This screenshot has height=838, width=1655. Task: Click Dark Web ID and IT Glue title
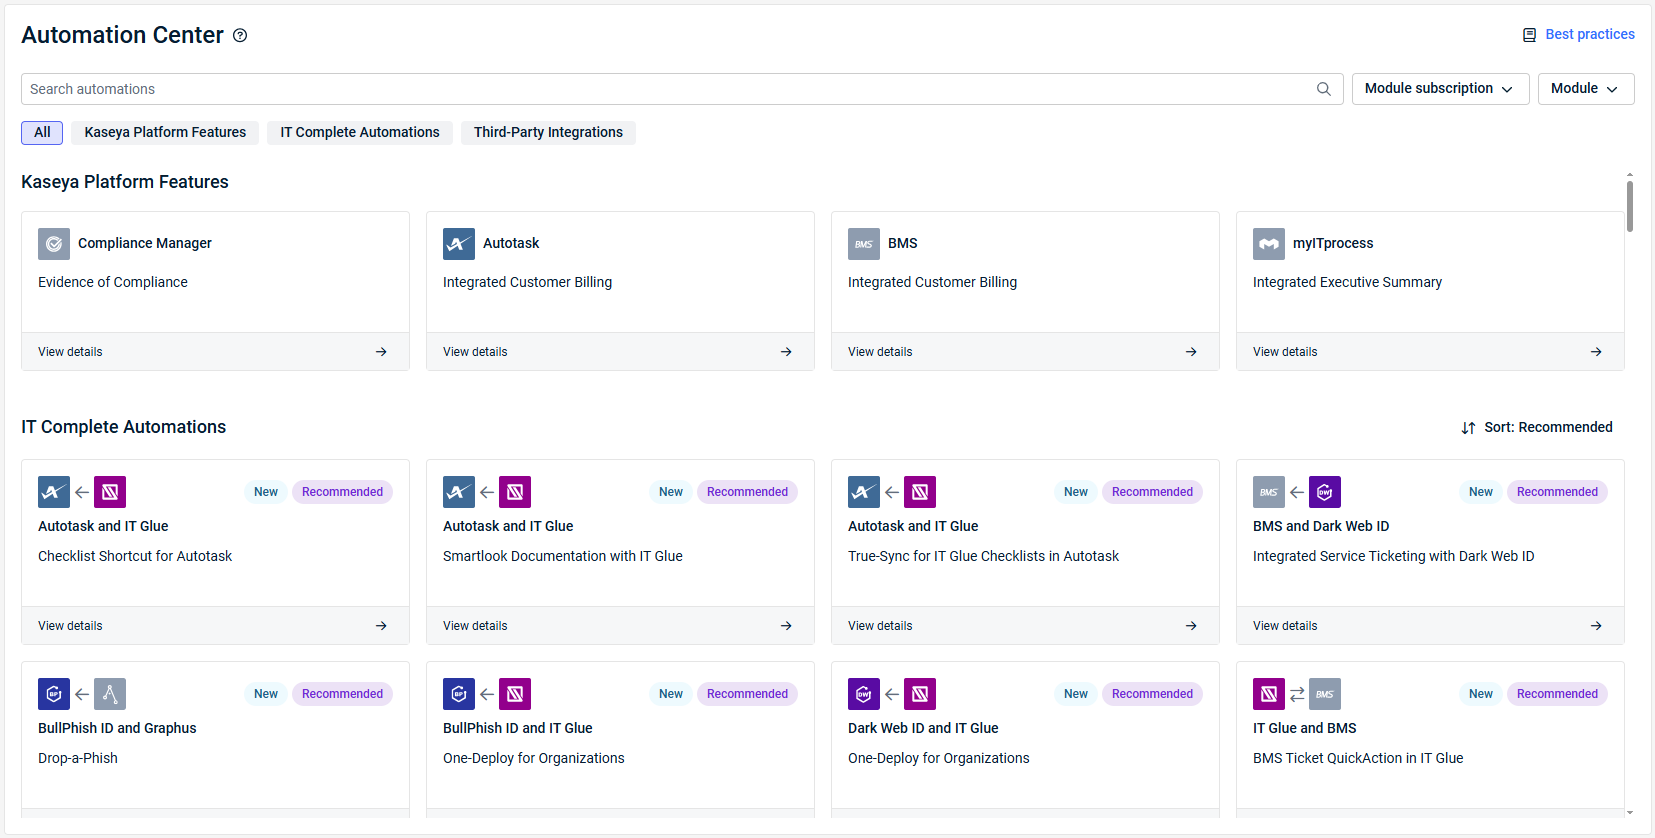923,729
